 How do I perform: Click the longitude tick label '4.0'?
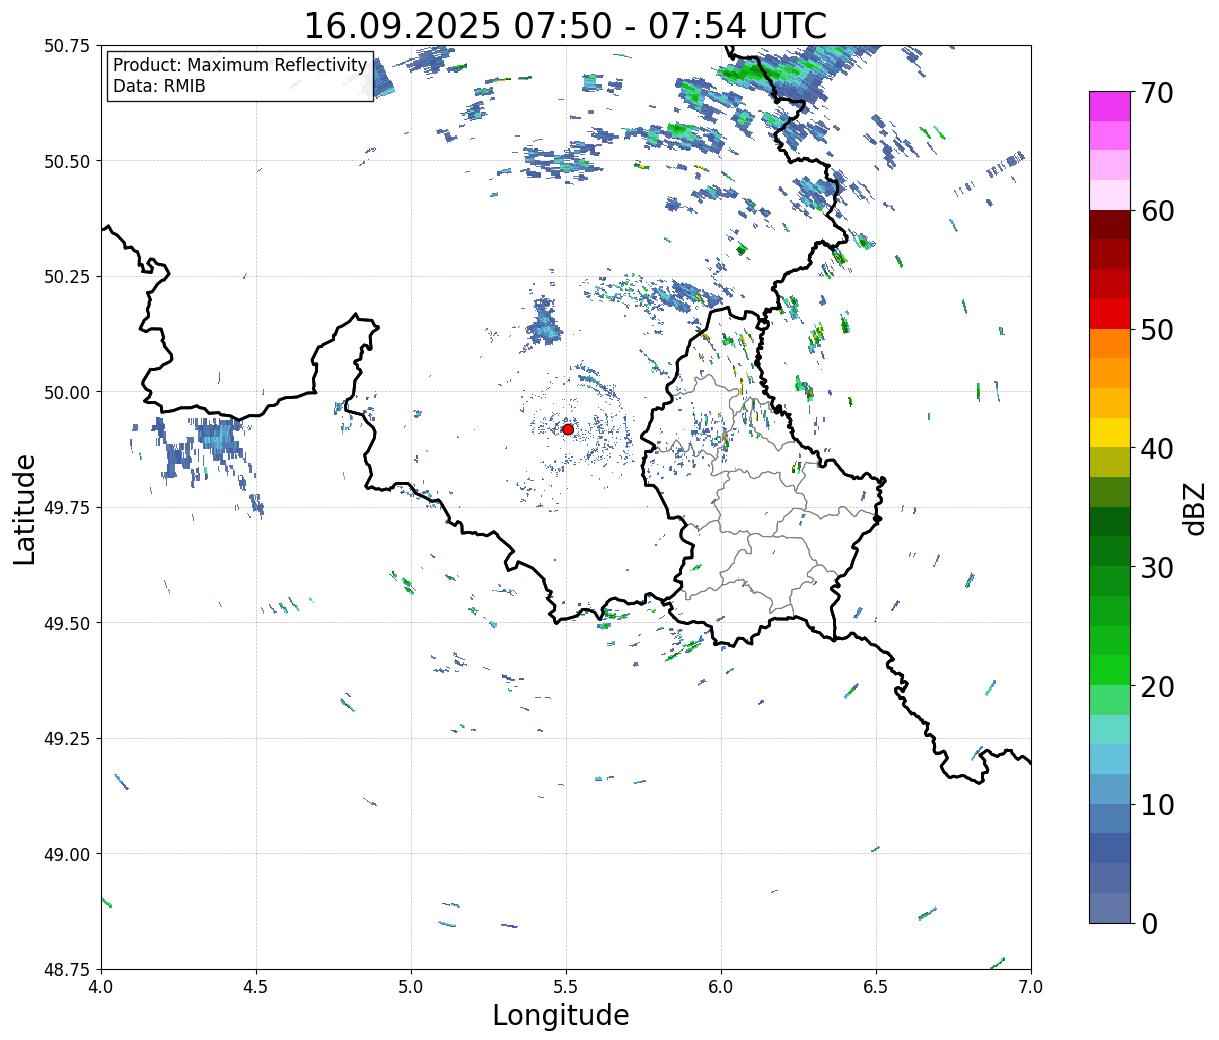[x=101, y=987]
